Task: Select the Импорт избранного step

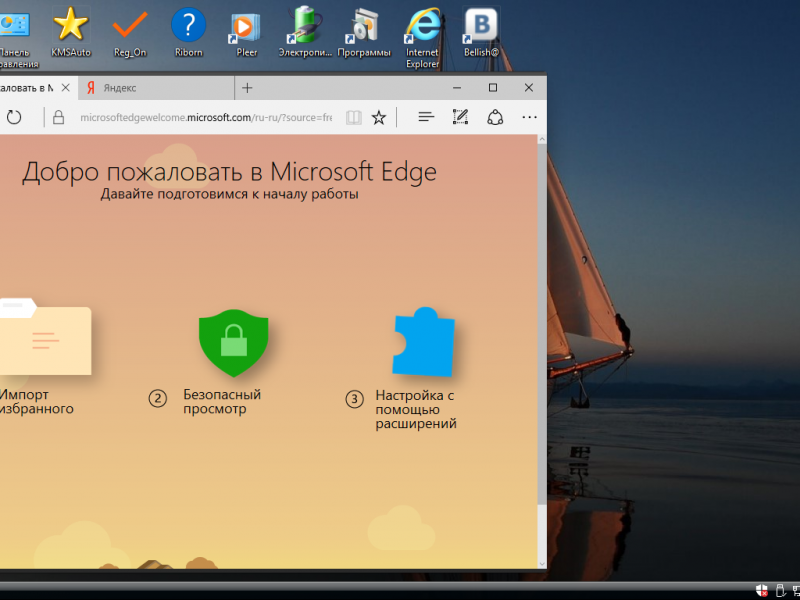Action: tap(36, 402)
